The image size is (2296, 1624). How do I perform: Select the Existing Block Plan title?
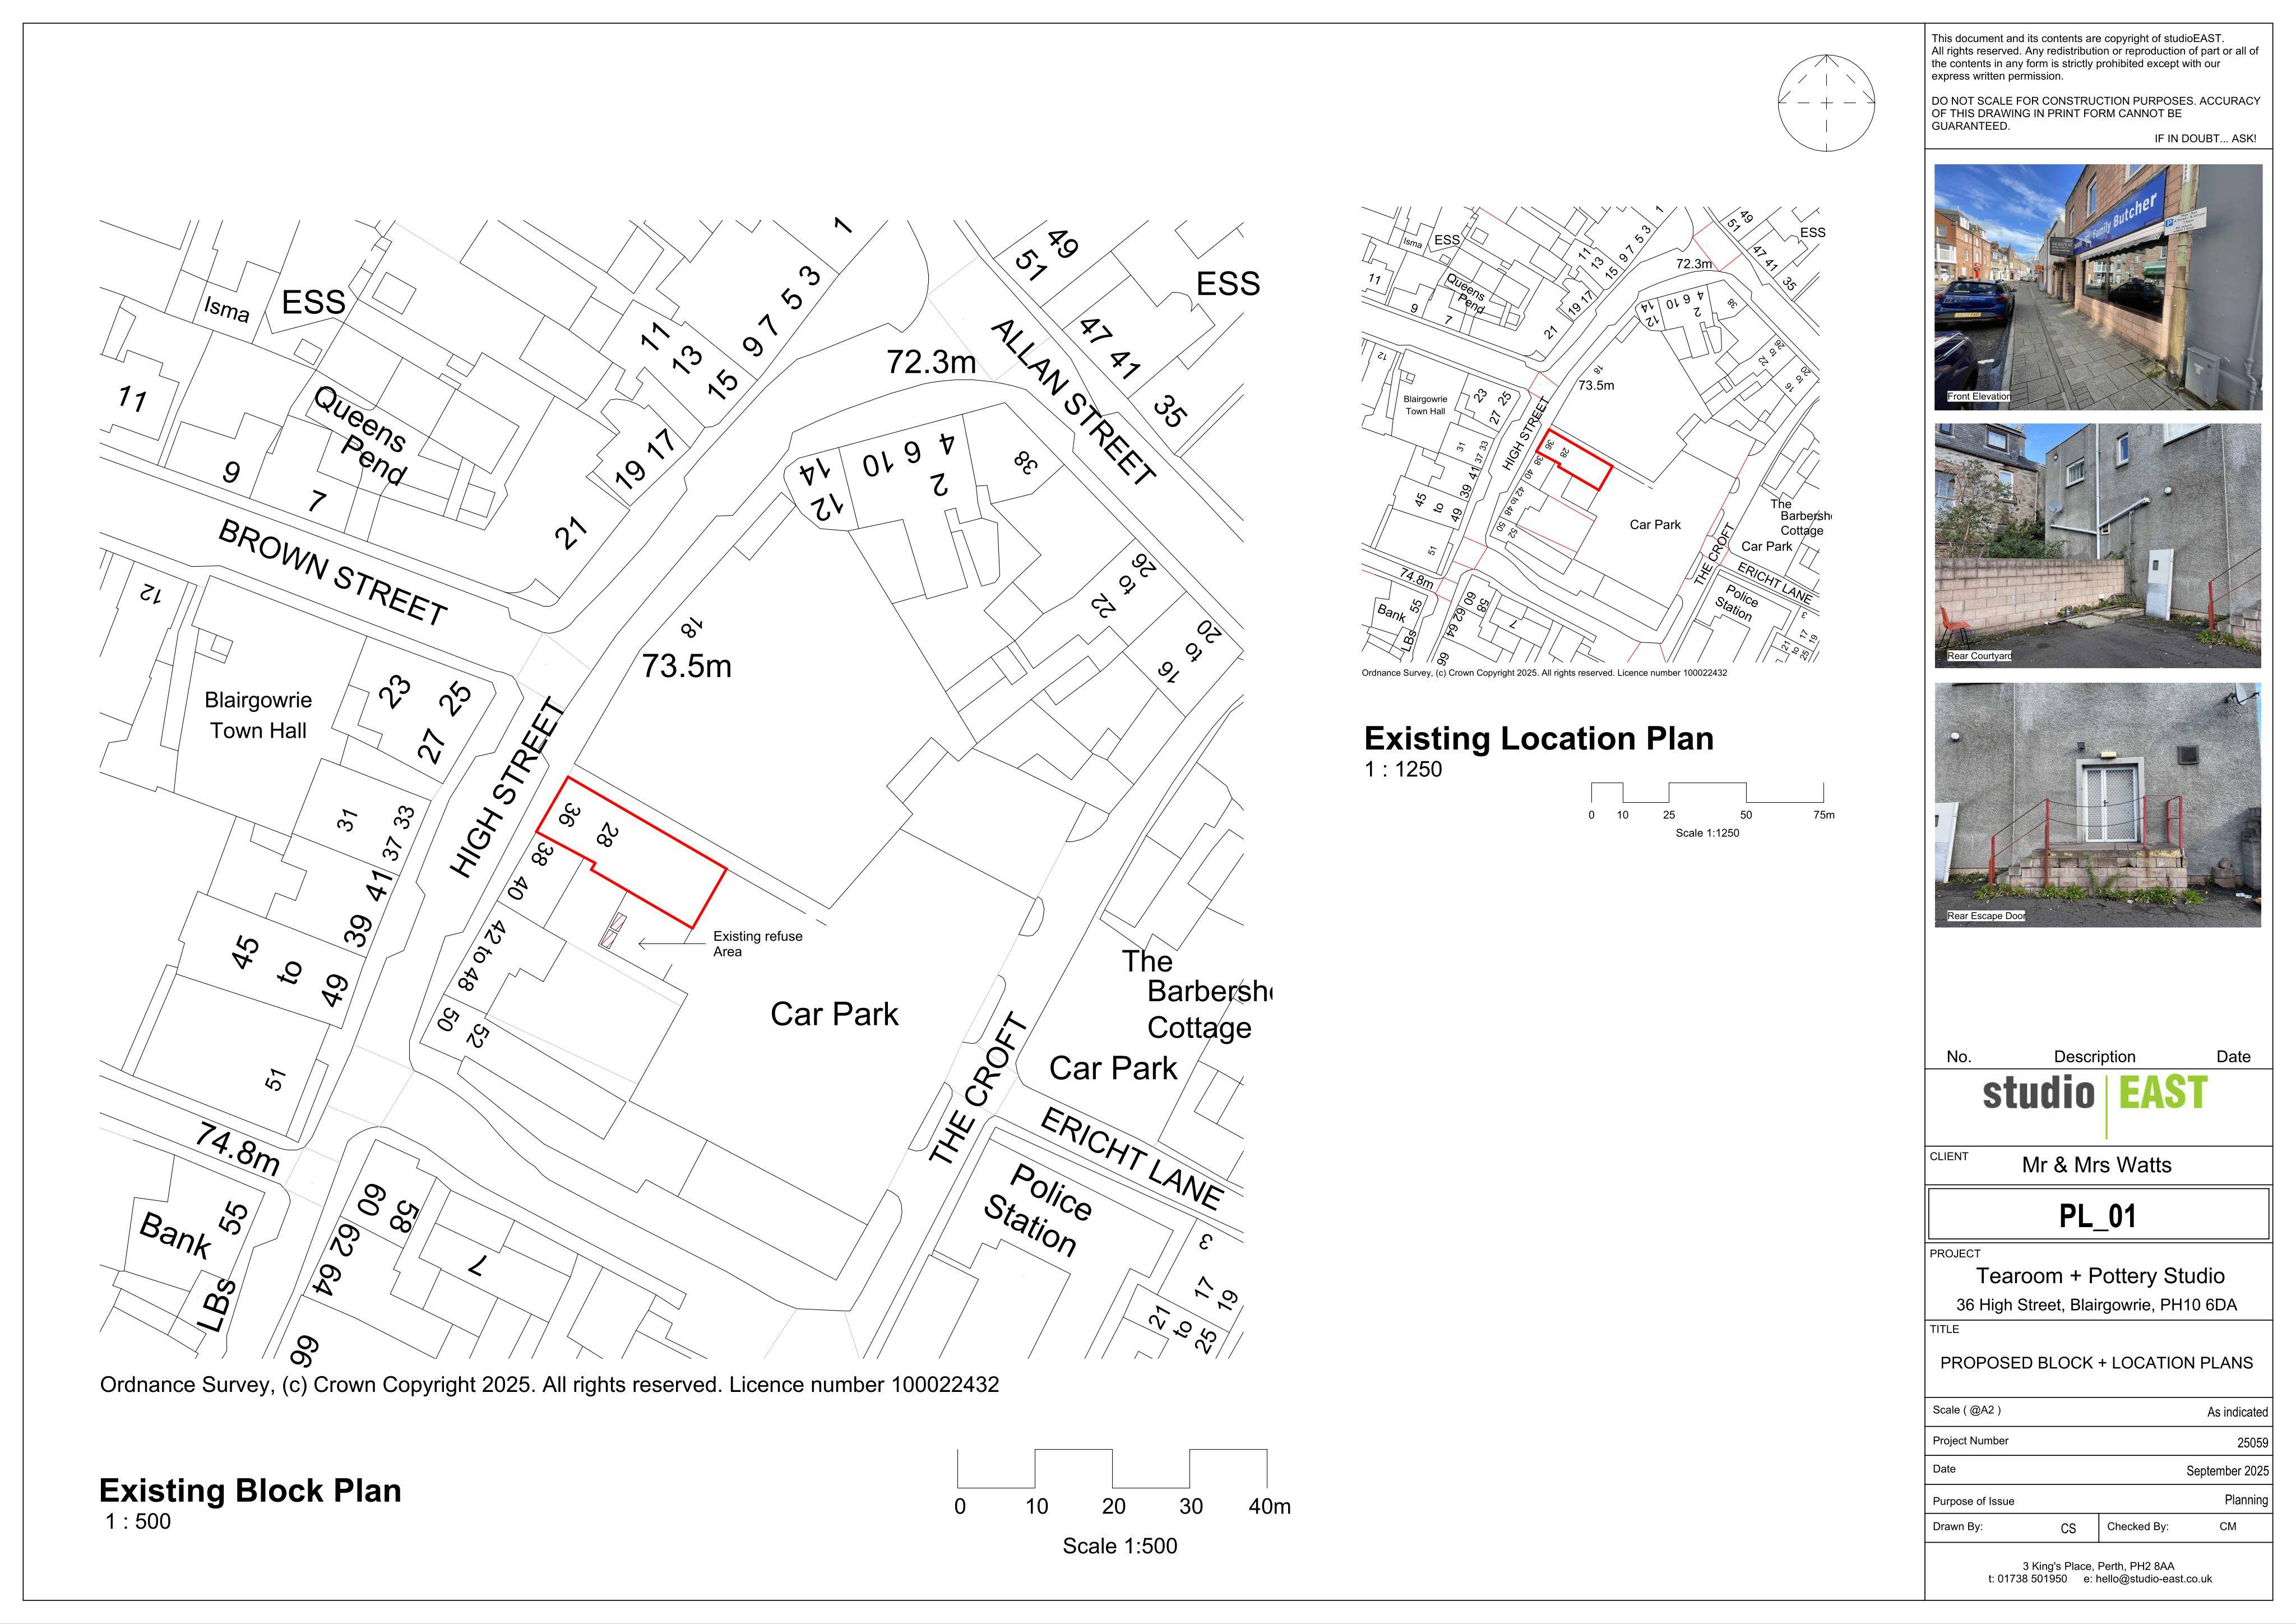[x=250, y=1490]
